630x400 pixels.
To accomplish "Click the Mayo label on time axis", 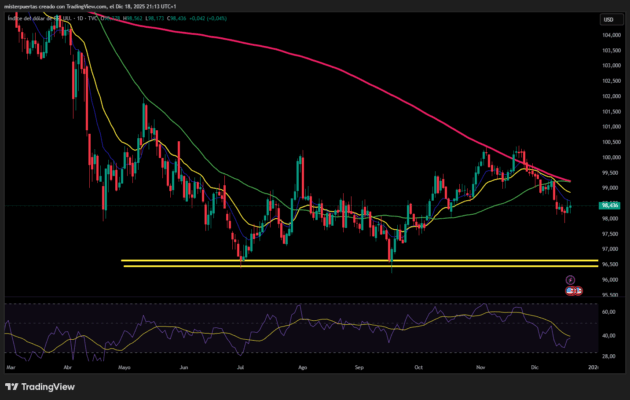I will click(x=125, y=368).
